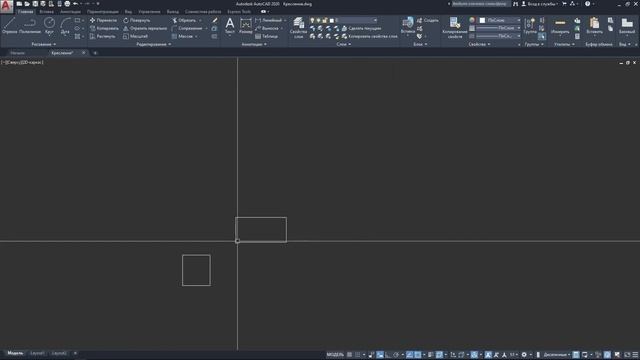Click the Таблица (Table) tool

(266, 36)
